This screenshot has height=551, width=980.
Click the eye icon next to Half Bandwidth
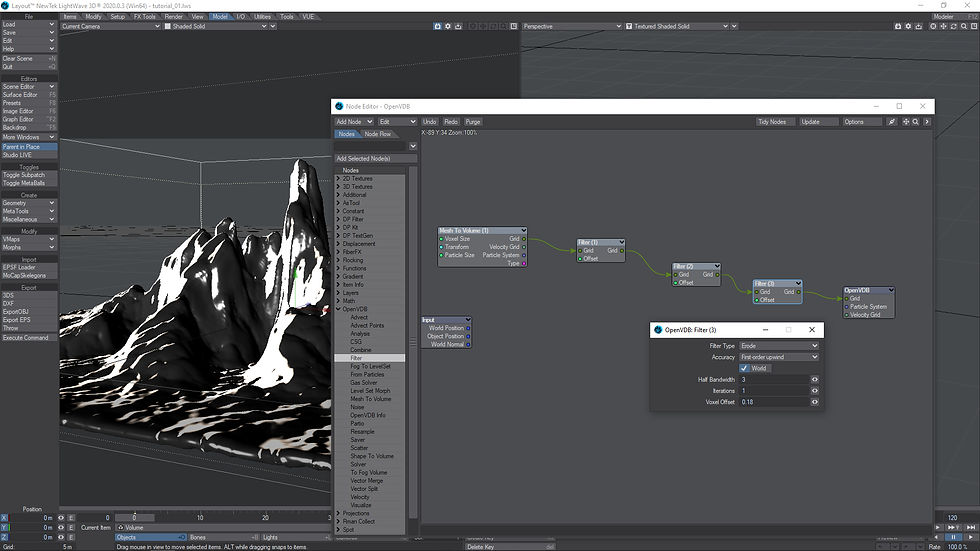coord(815,380)
